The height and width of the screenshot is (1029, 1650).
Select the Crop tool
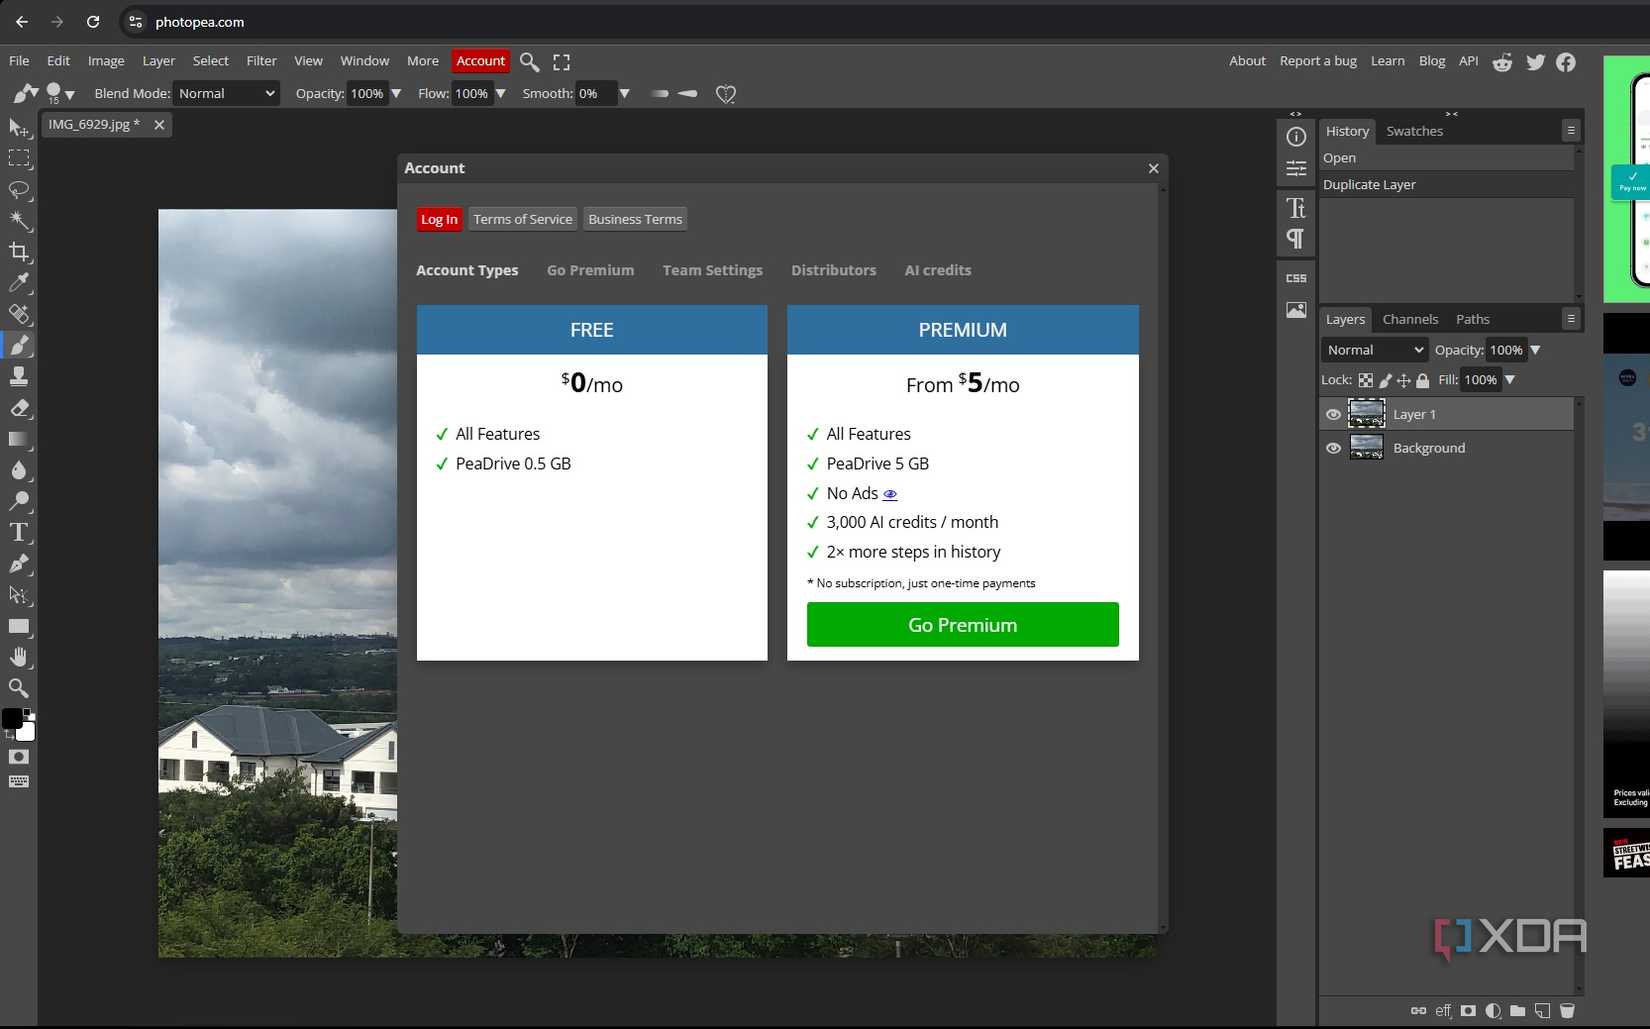[19, 252]
